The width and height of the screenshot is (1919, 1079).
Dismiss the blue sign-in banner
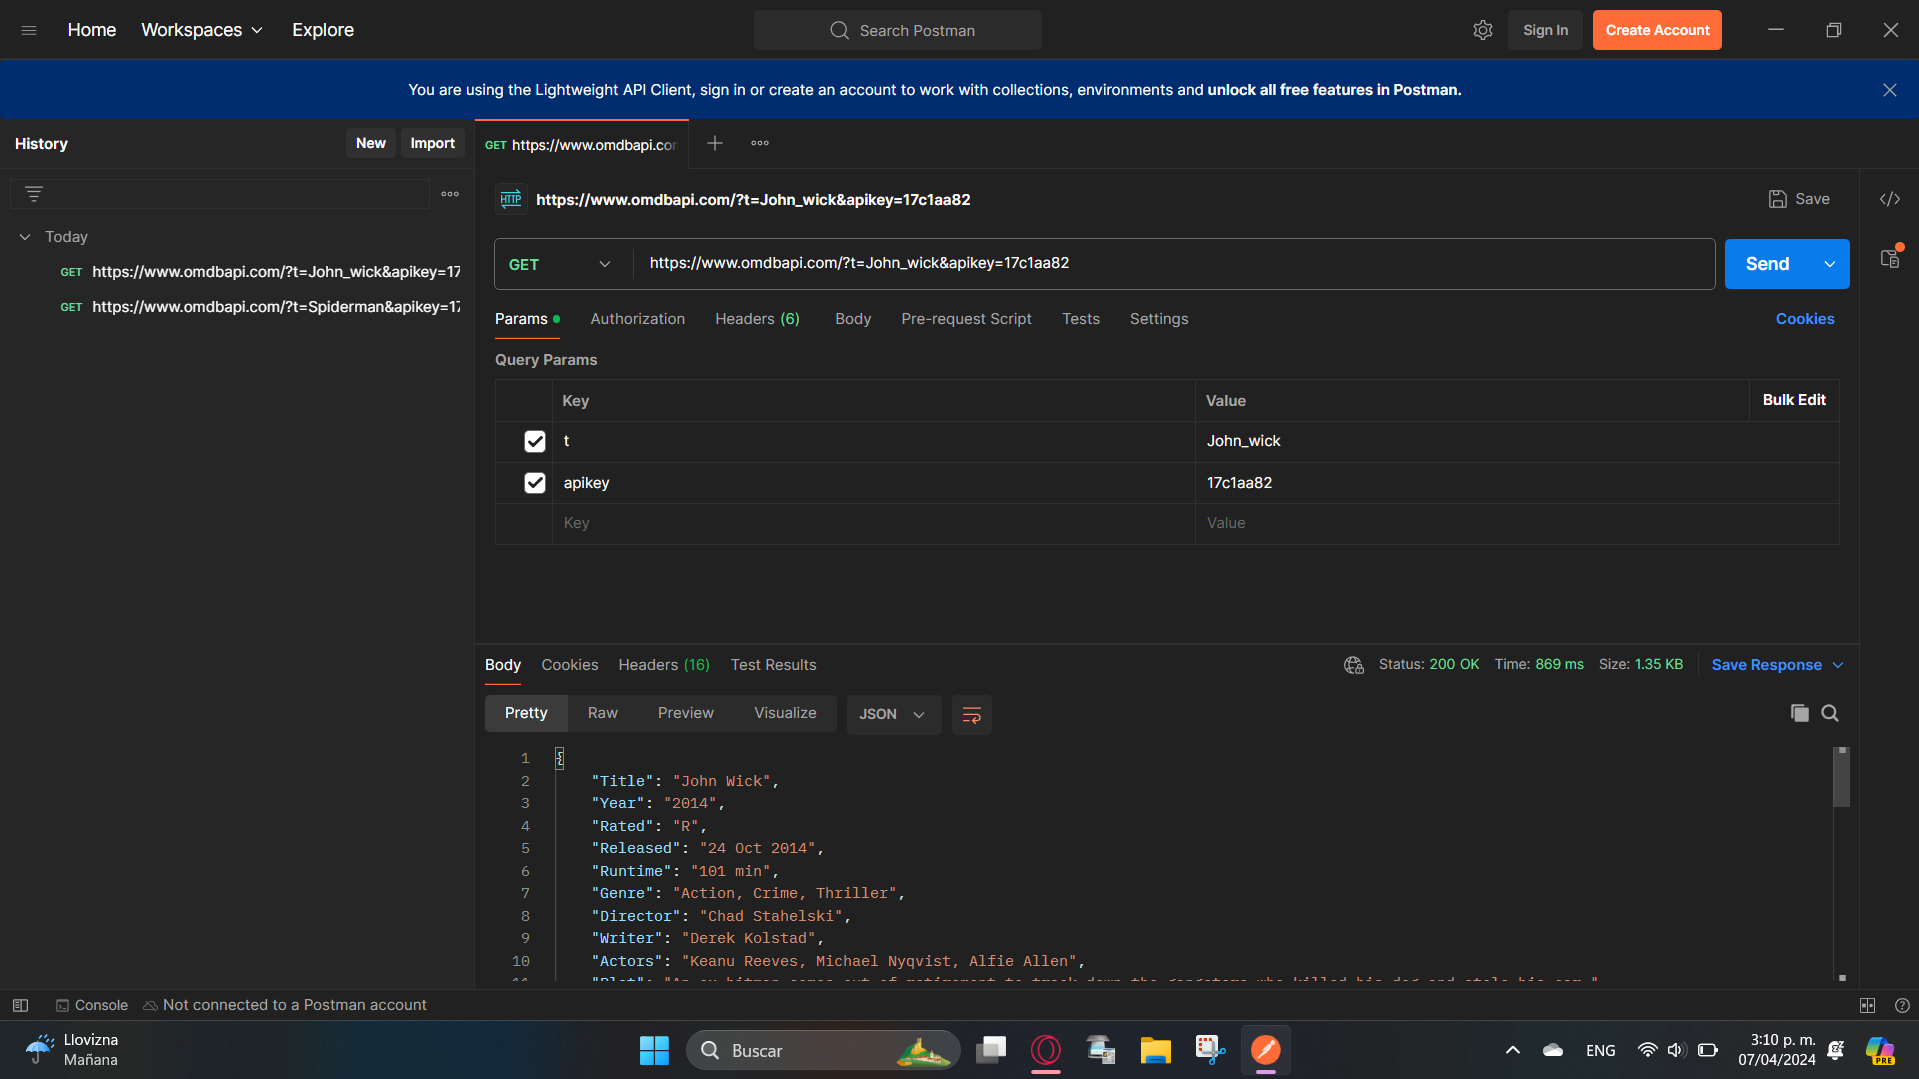click(x=1890, y=90)
